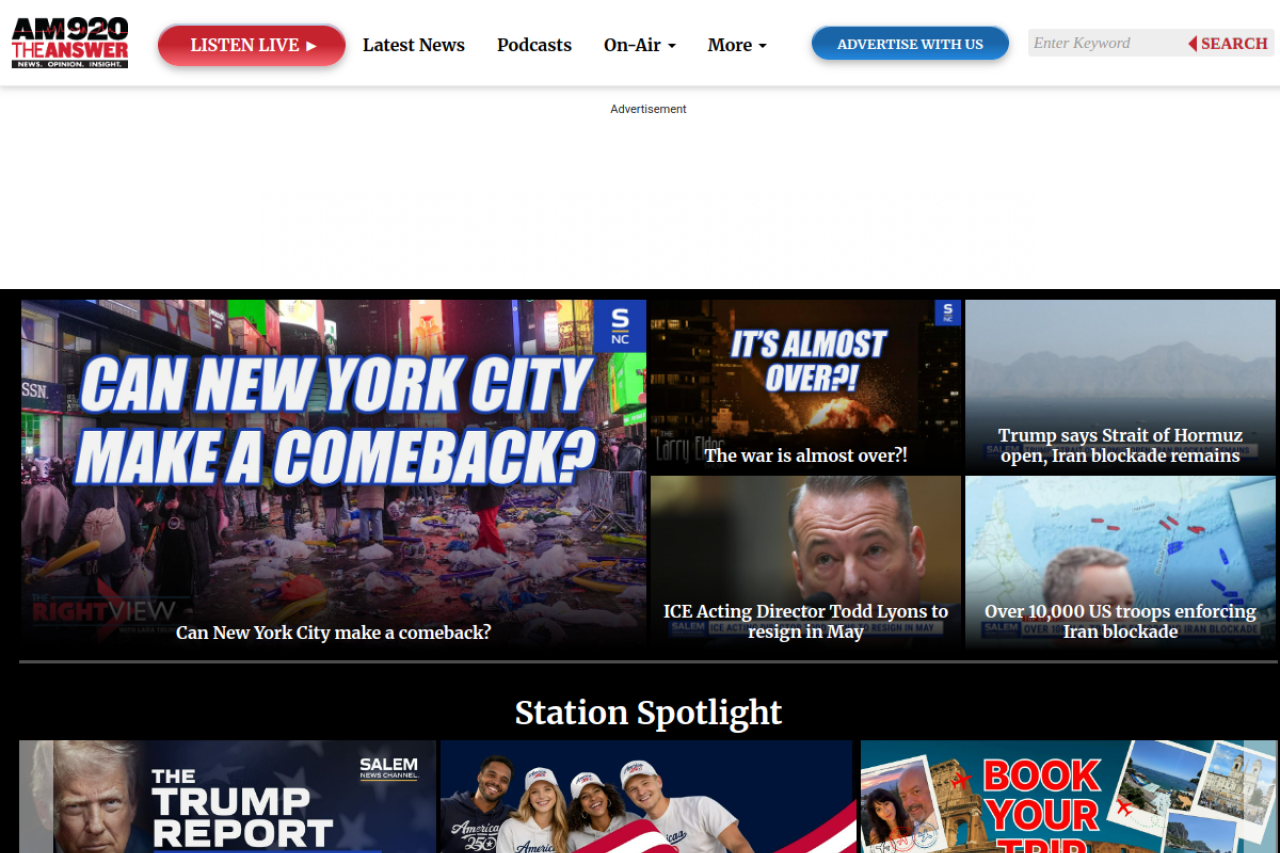This screenshot has width=1280, height=853.
Task: Open the Book Your Trip spotlight banner
Action: [x=1068, y=796]
